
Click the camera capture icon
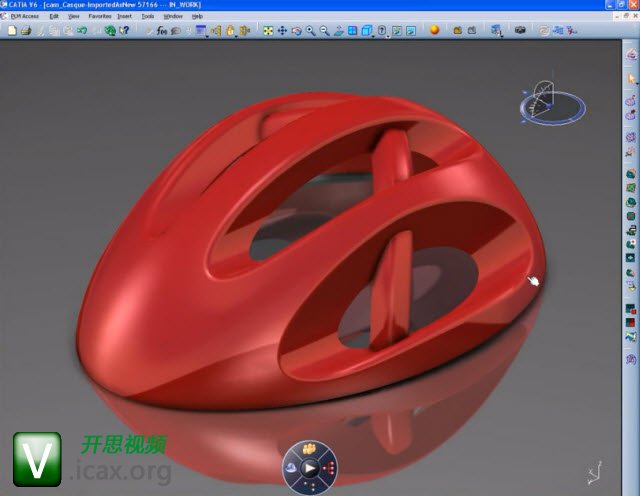pos(520,30)
